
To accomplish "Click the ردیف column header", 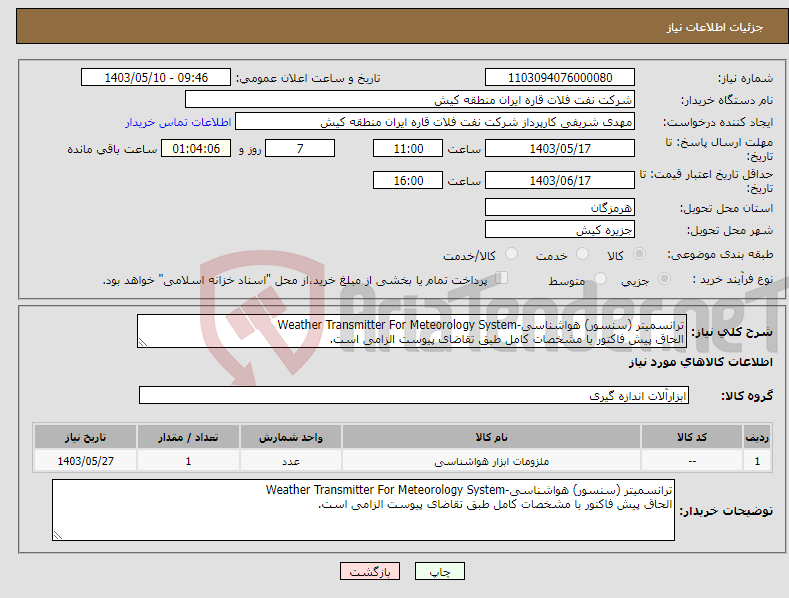I will [x=757, y=437].
